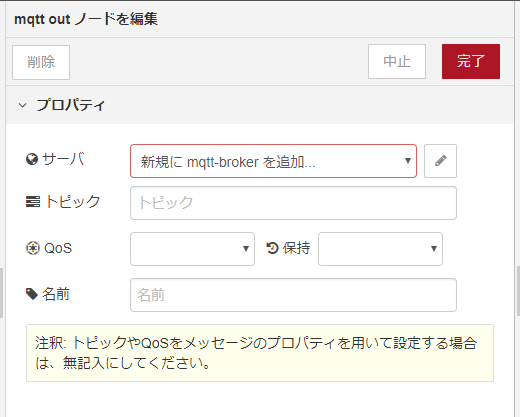Collapse the プロパティ section chevron

click(22, 105)
